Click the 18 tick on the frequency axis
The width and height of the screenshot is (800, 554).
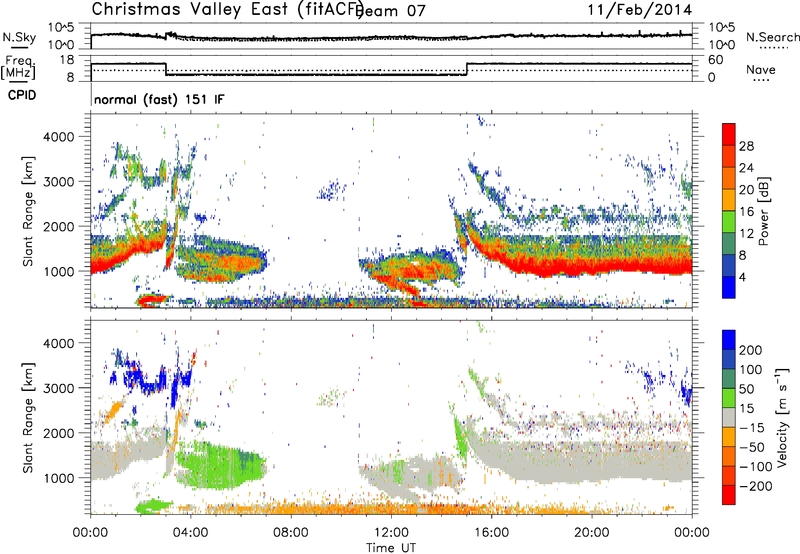(67, 60)
